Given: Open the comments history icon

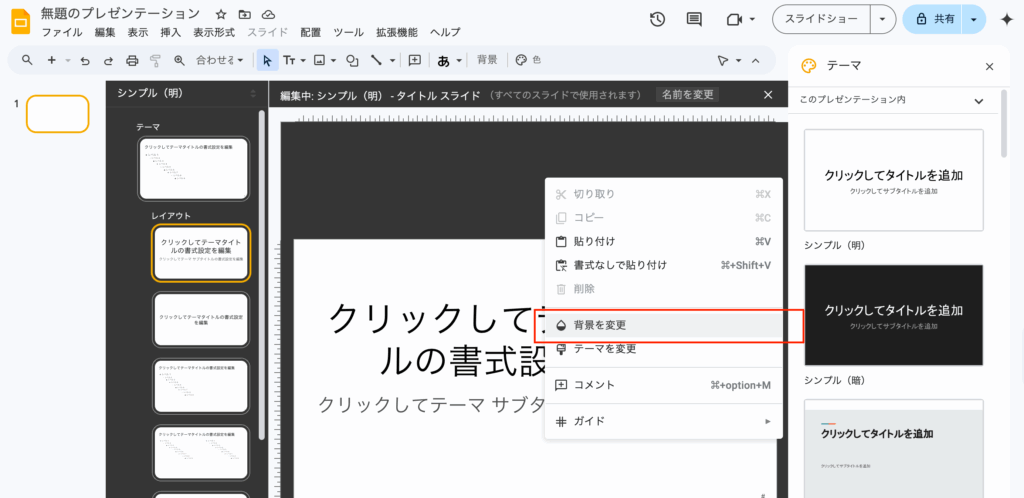Looking at the screenshot, I should (x=694, y=19).
